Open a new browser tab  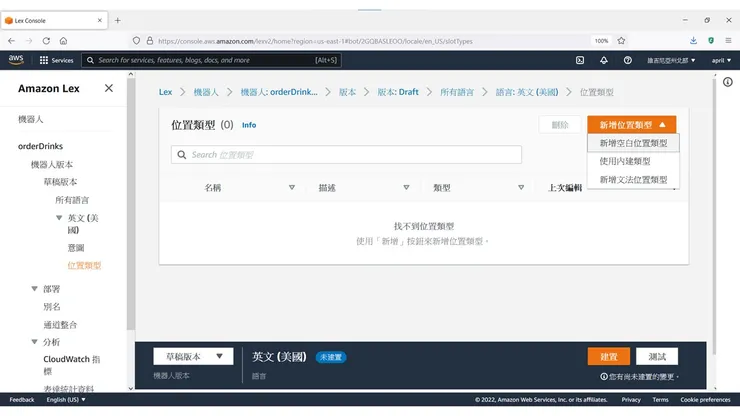tap(118, 20)
